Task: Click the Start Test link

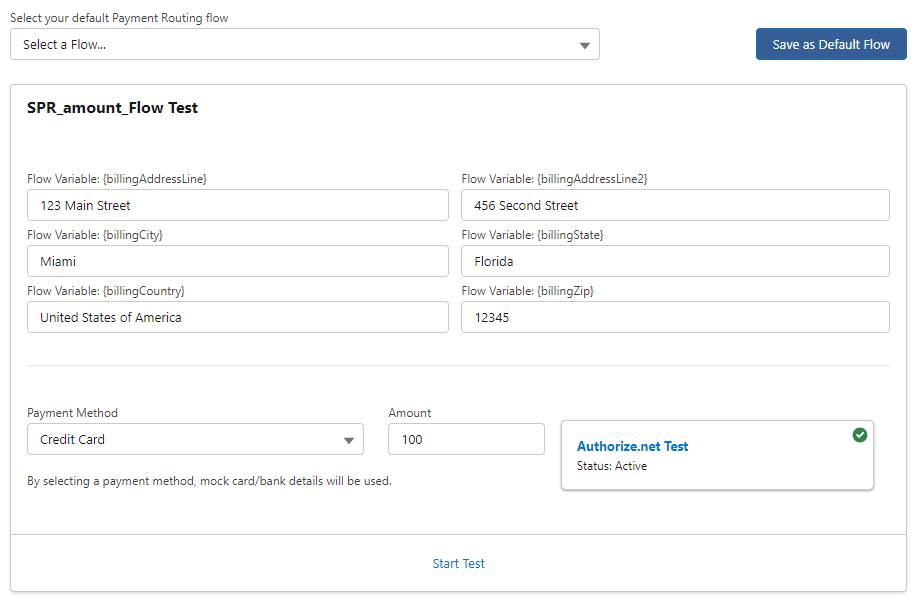Action: click(x=458, y=563)
